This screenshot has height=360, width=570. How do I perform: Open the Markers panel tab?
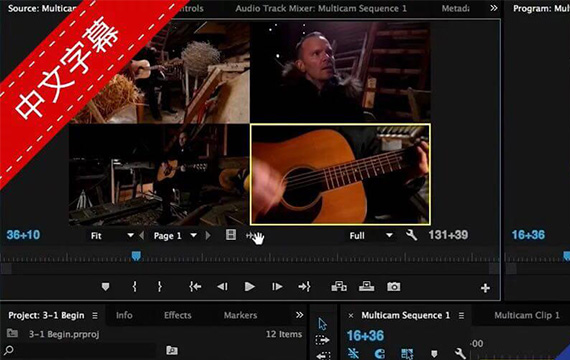240,315
